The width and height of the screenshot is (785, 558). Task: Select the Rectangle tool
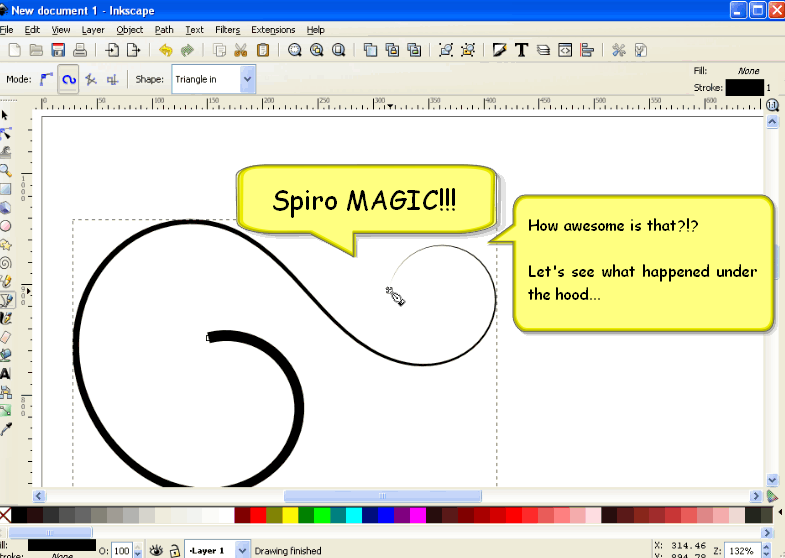click(5, 189)
